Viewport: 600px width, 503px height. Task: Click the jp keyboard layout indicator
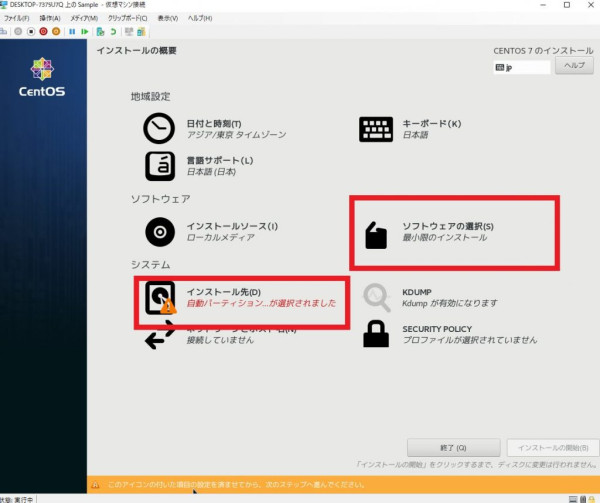pyautogui.click(x=521, y=67)
